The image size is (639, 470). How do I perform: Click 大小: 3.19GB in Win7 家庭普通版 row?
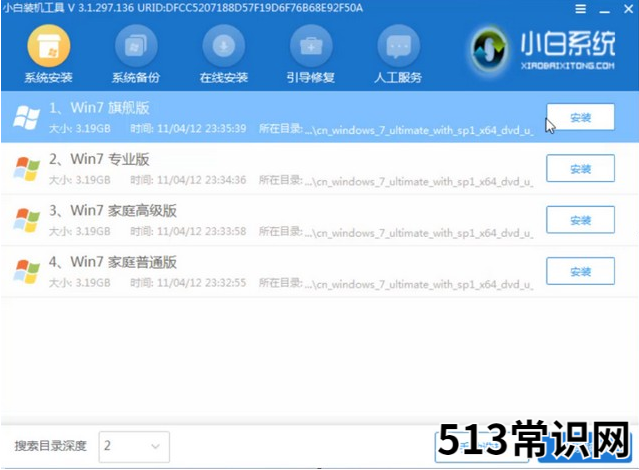click(x=80, y=283)
